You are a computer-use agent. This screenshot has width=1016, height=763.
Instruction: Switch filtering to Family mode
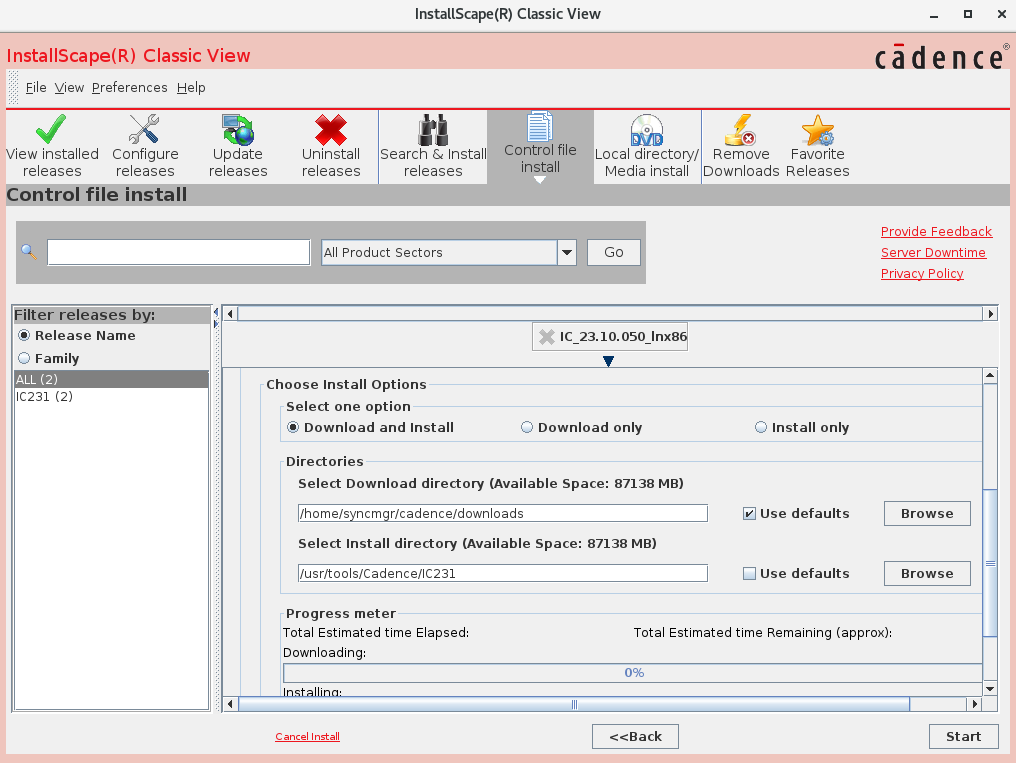click(21, 357)
